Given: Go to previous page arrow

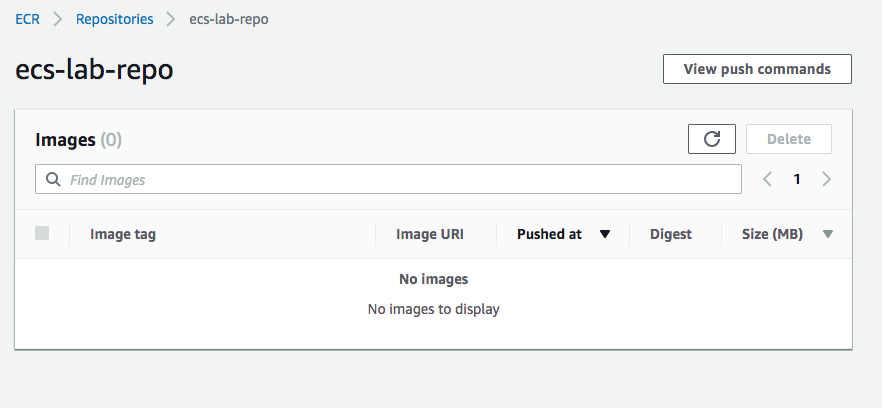Looking at the screenshot, I should pos(767,179).
